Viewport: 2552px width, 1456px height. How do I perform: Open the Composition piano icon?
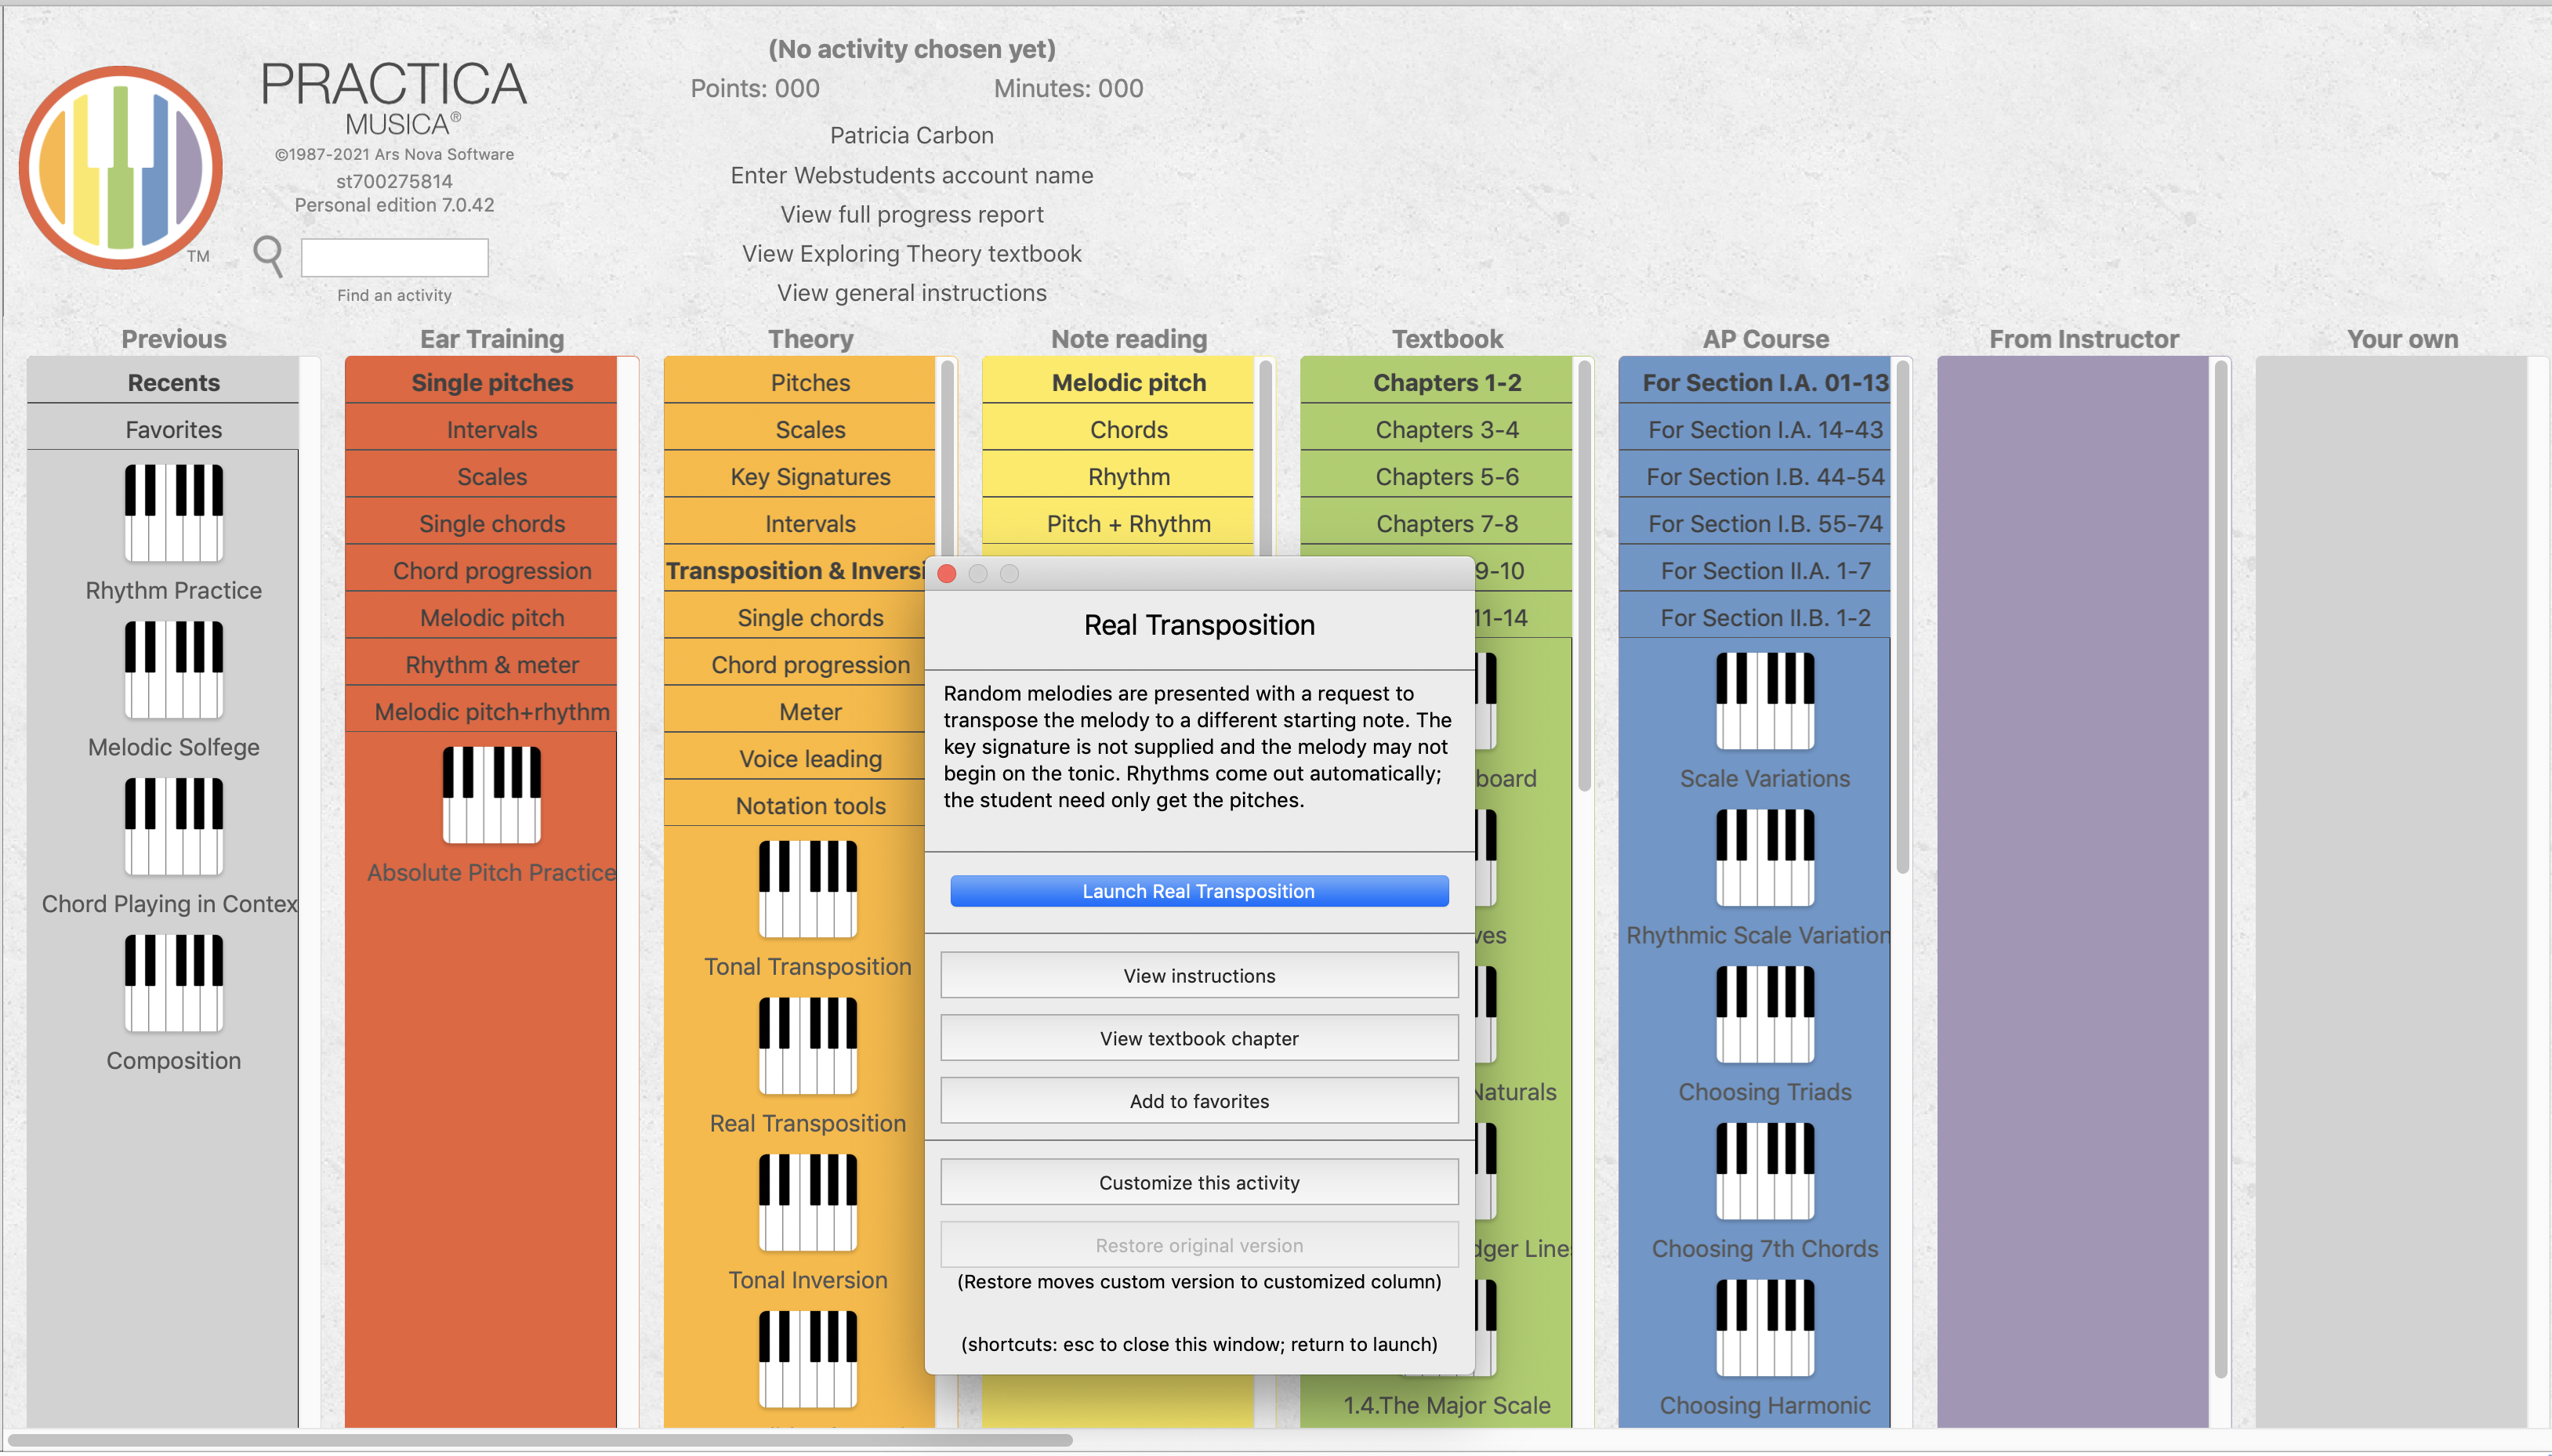click(173, 983)
